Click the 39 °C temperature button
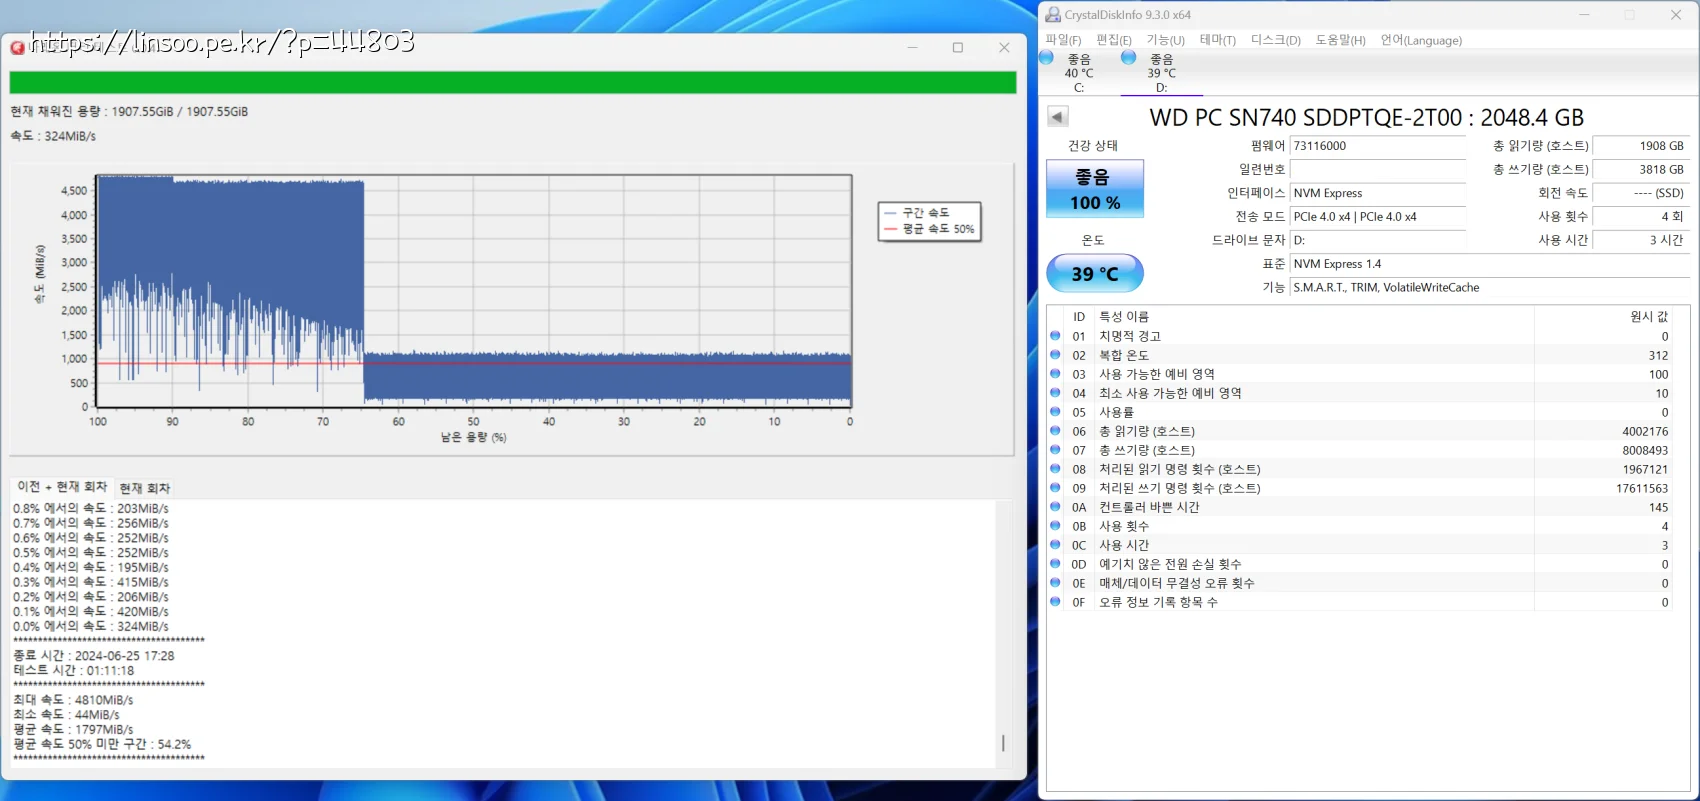The width and height of the screenshot is (1700, 801). tap(1095, 273)
